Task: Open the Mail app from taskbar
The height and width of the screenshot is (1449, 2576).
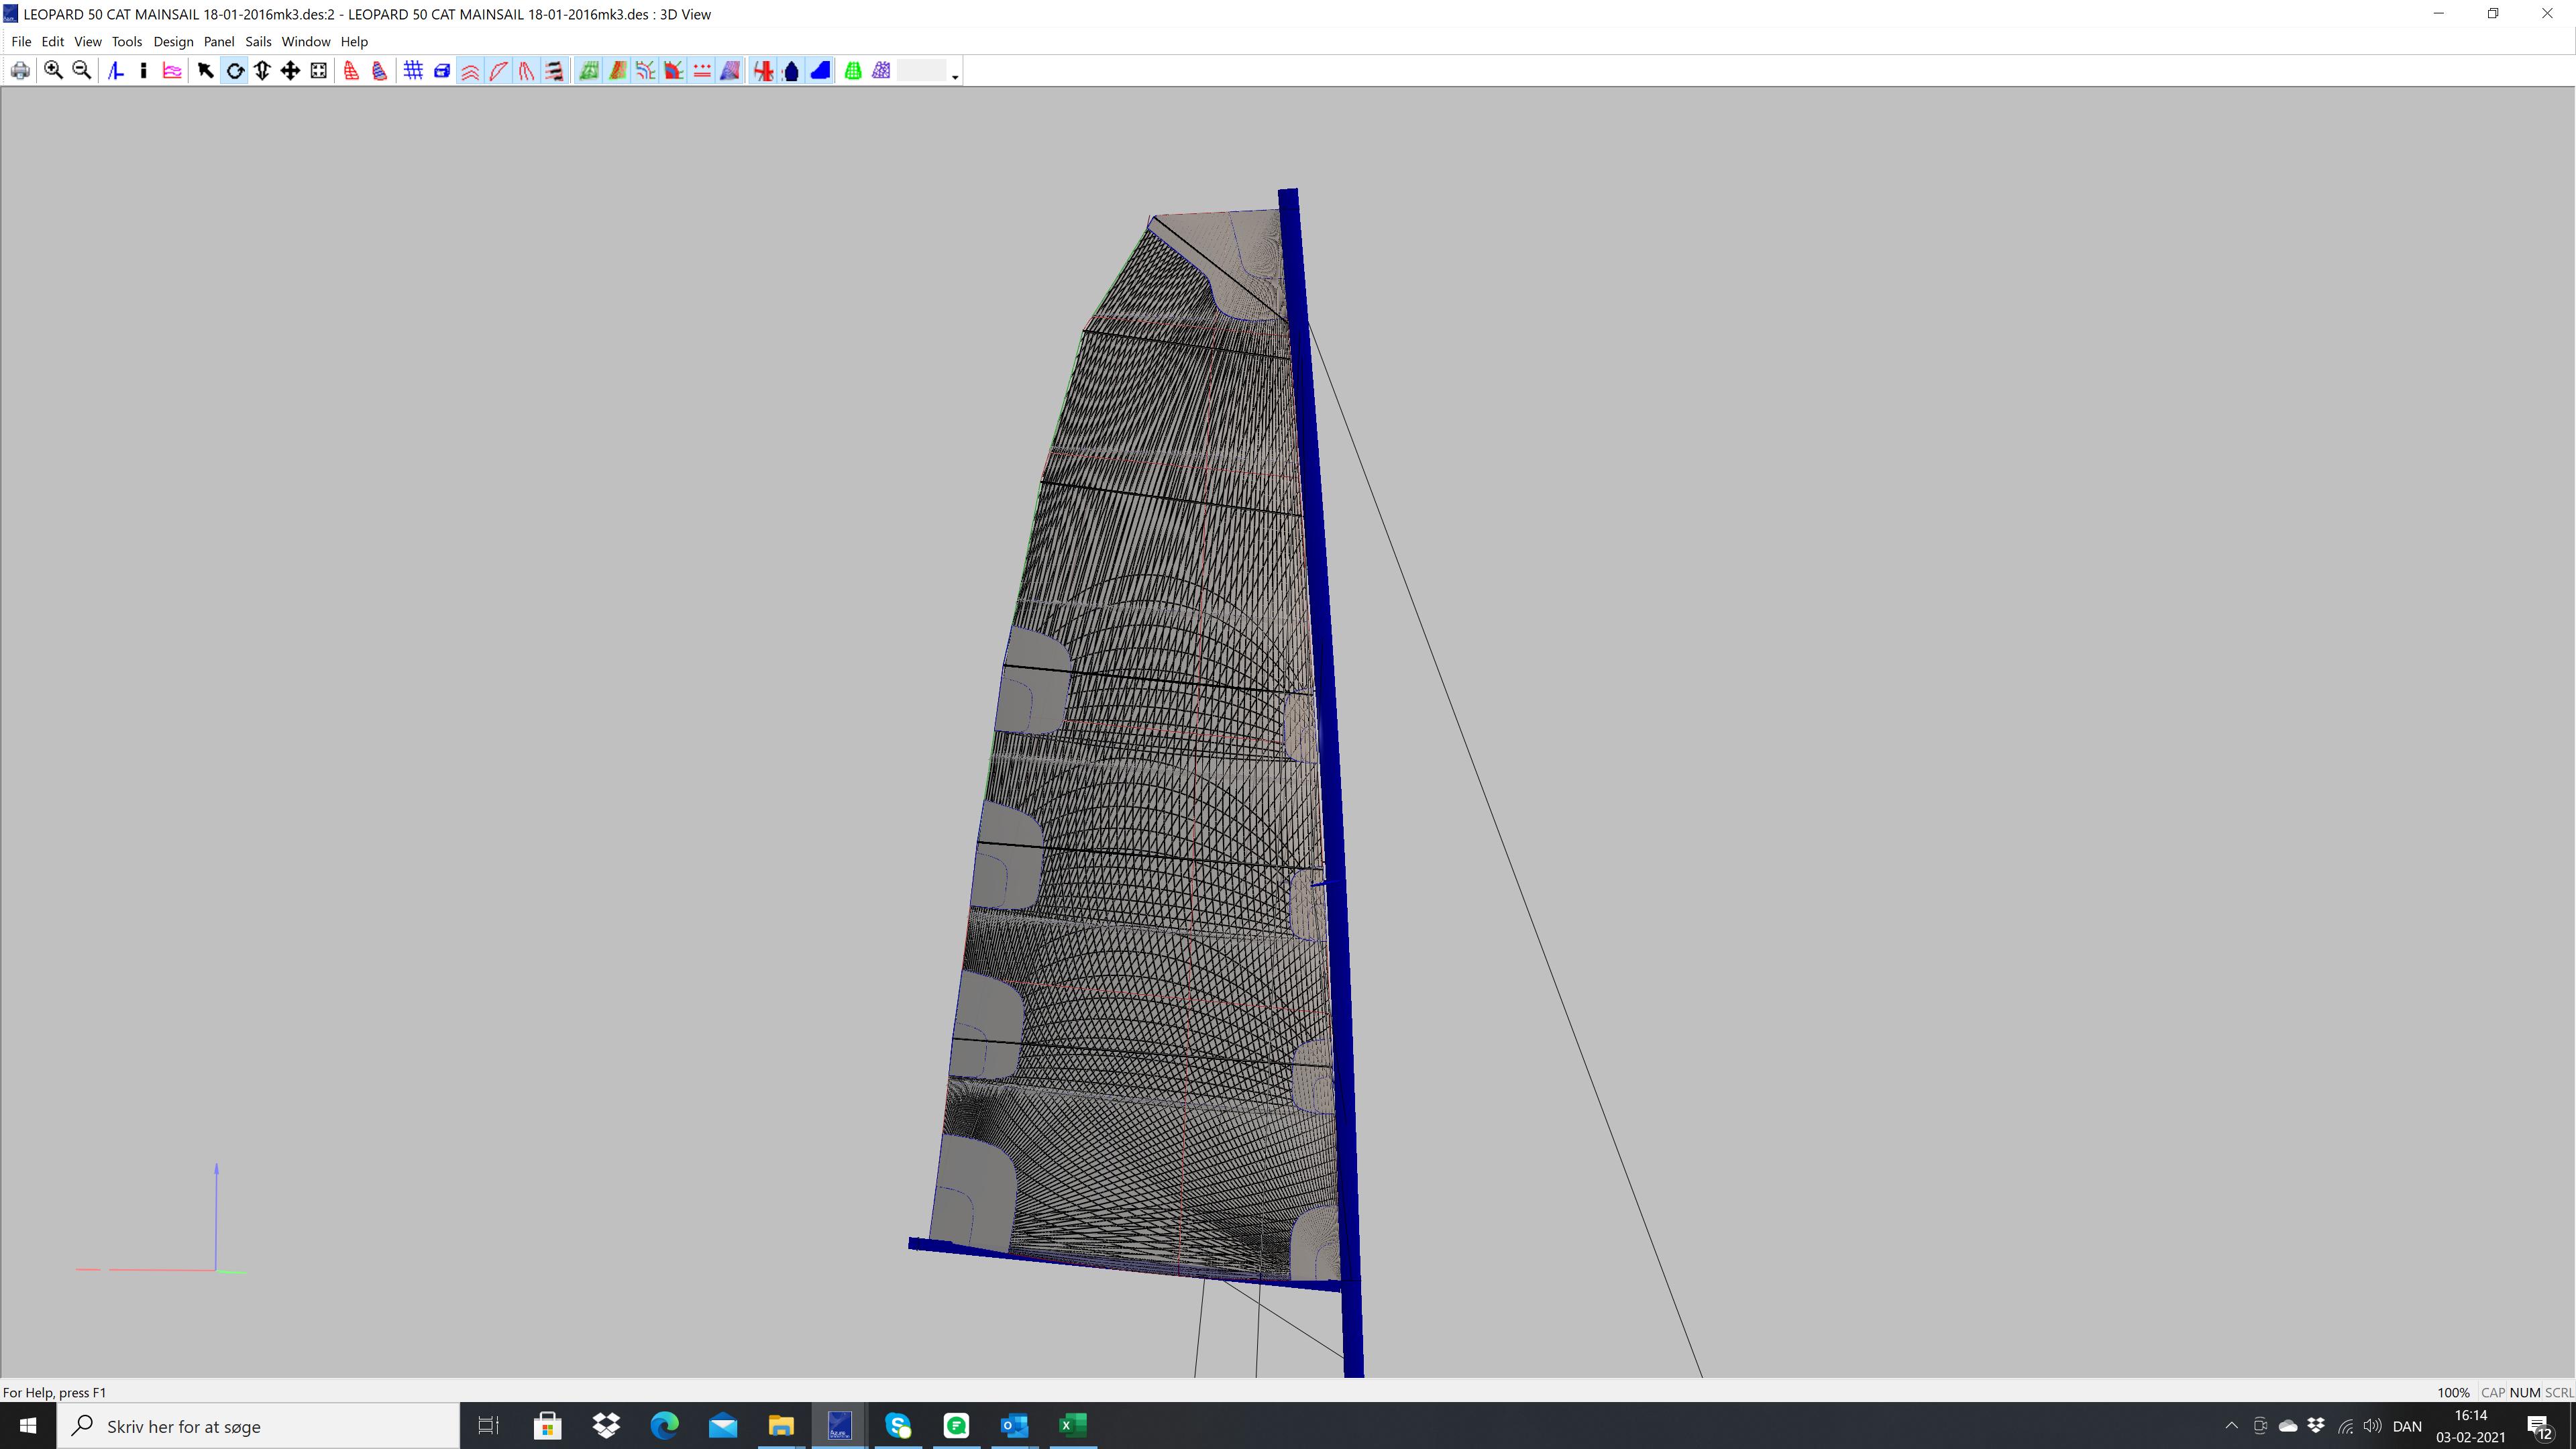Action: tap(722, 1425)
